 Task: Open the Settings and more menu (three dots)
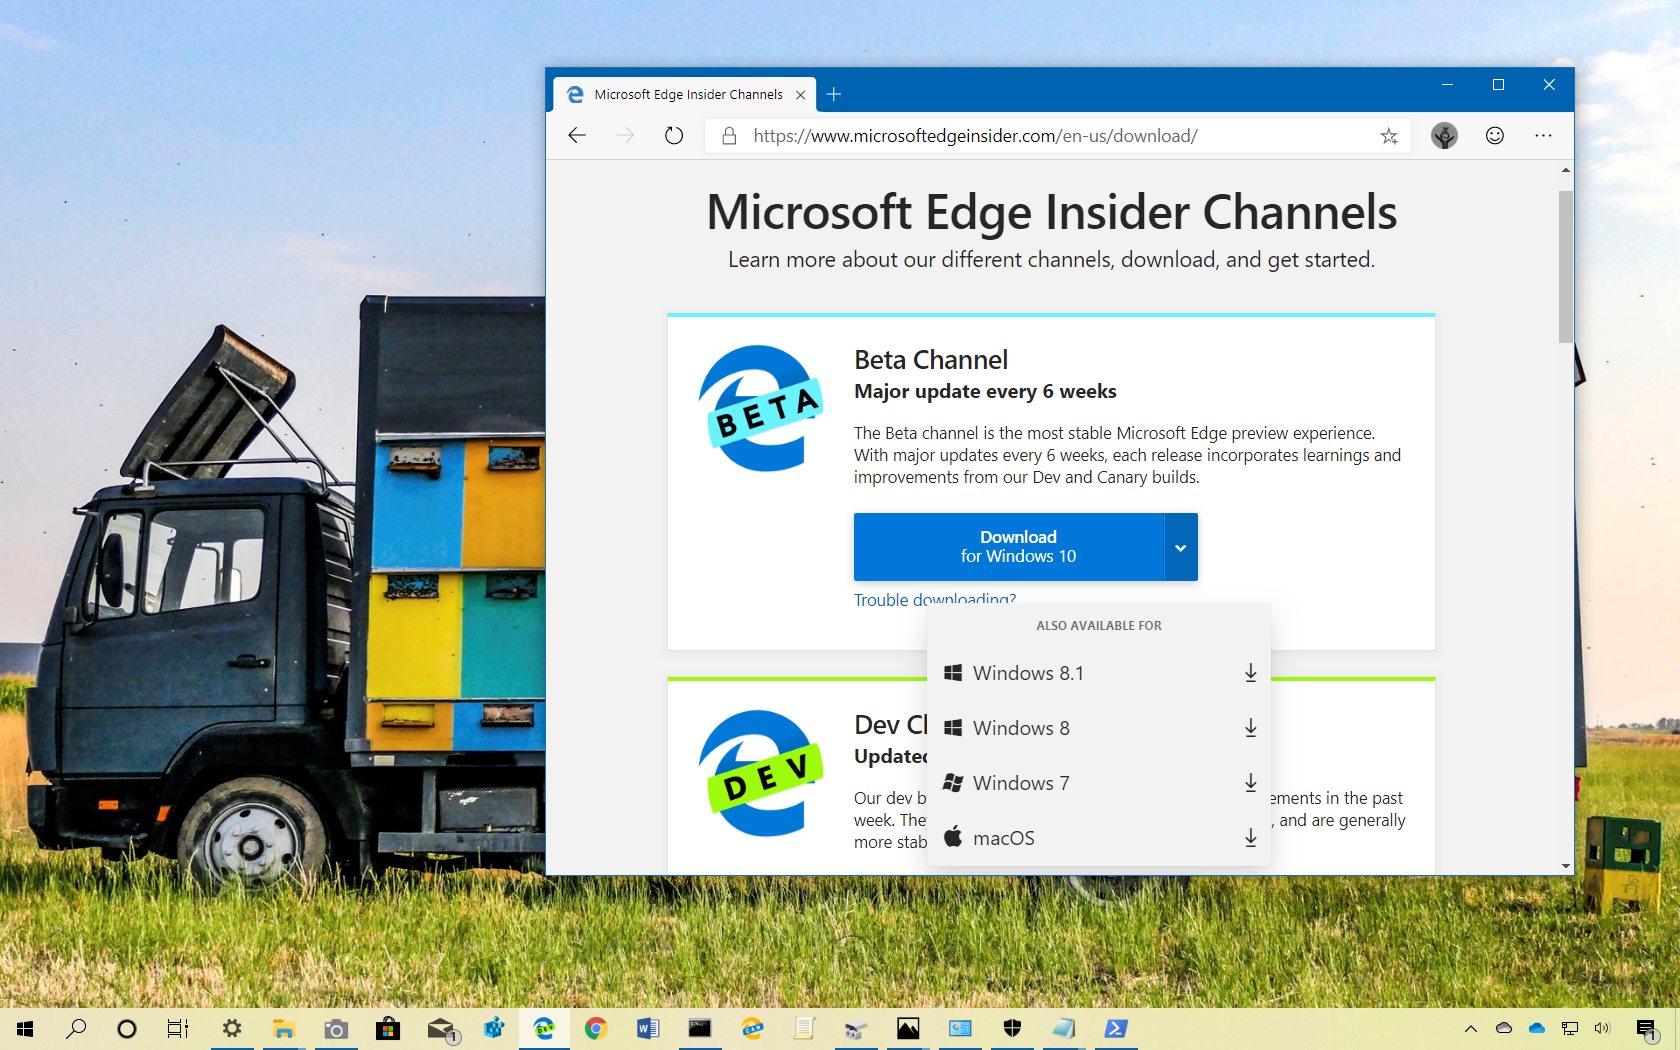(x=1543, y=136)
